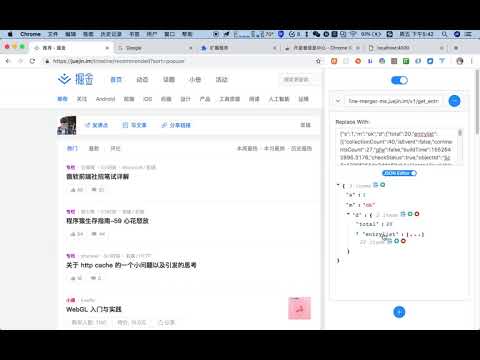
Task: Expand the "entrylist" array node
Action: tap(357, 234)
